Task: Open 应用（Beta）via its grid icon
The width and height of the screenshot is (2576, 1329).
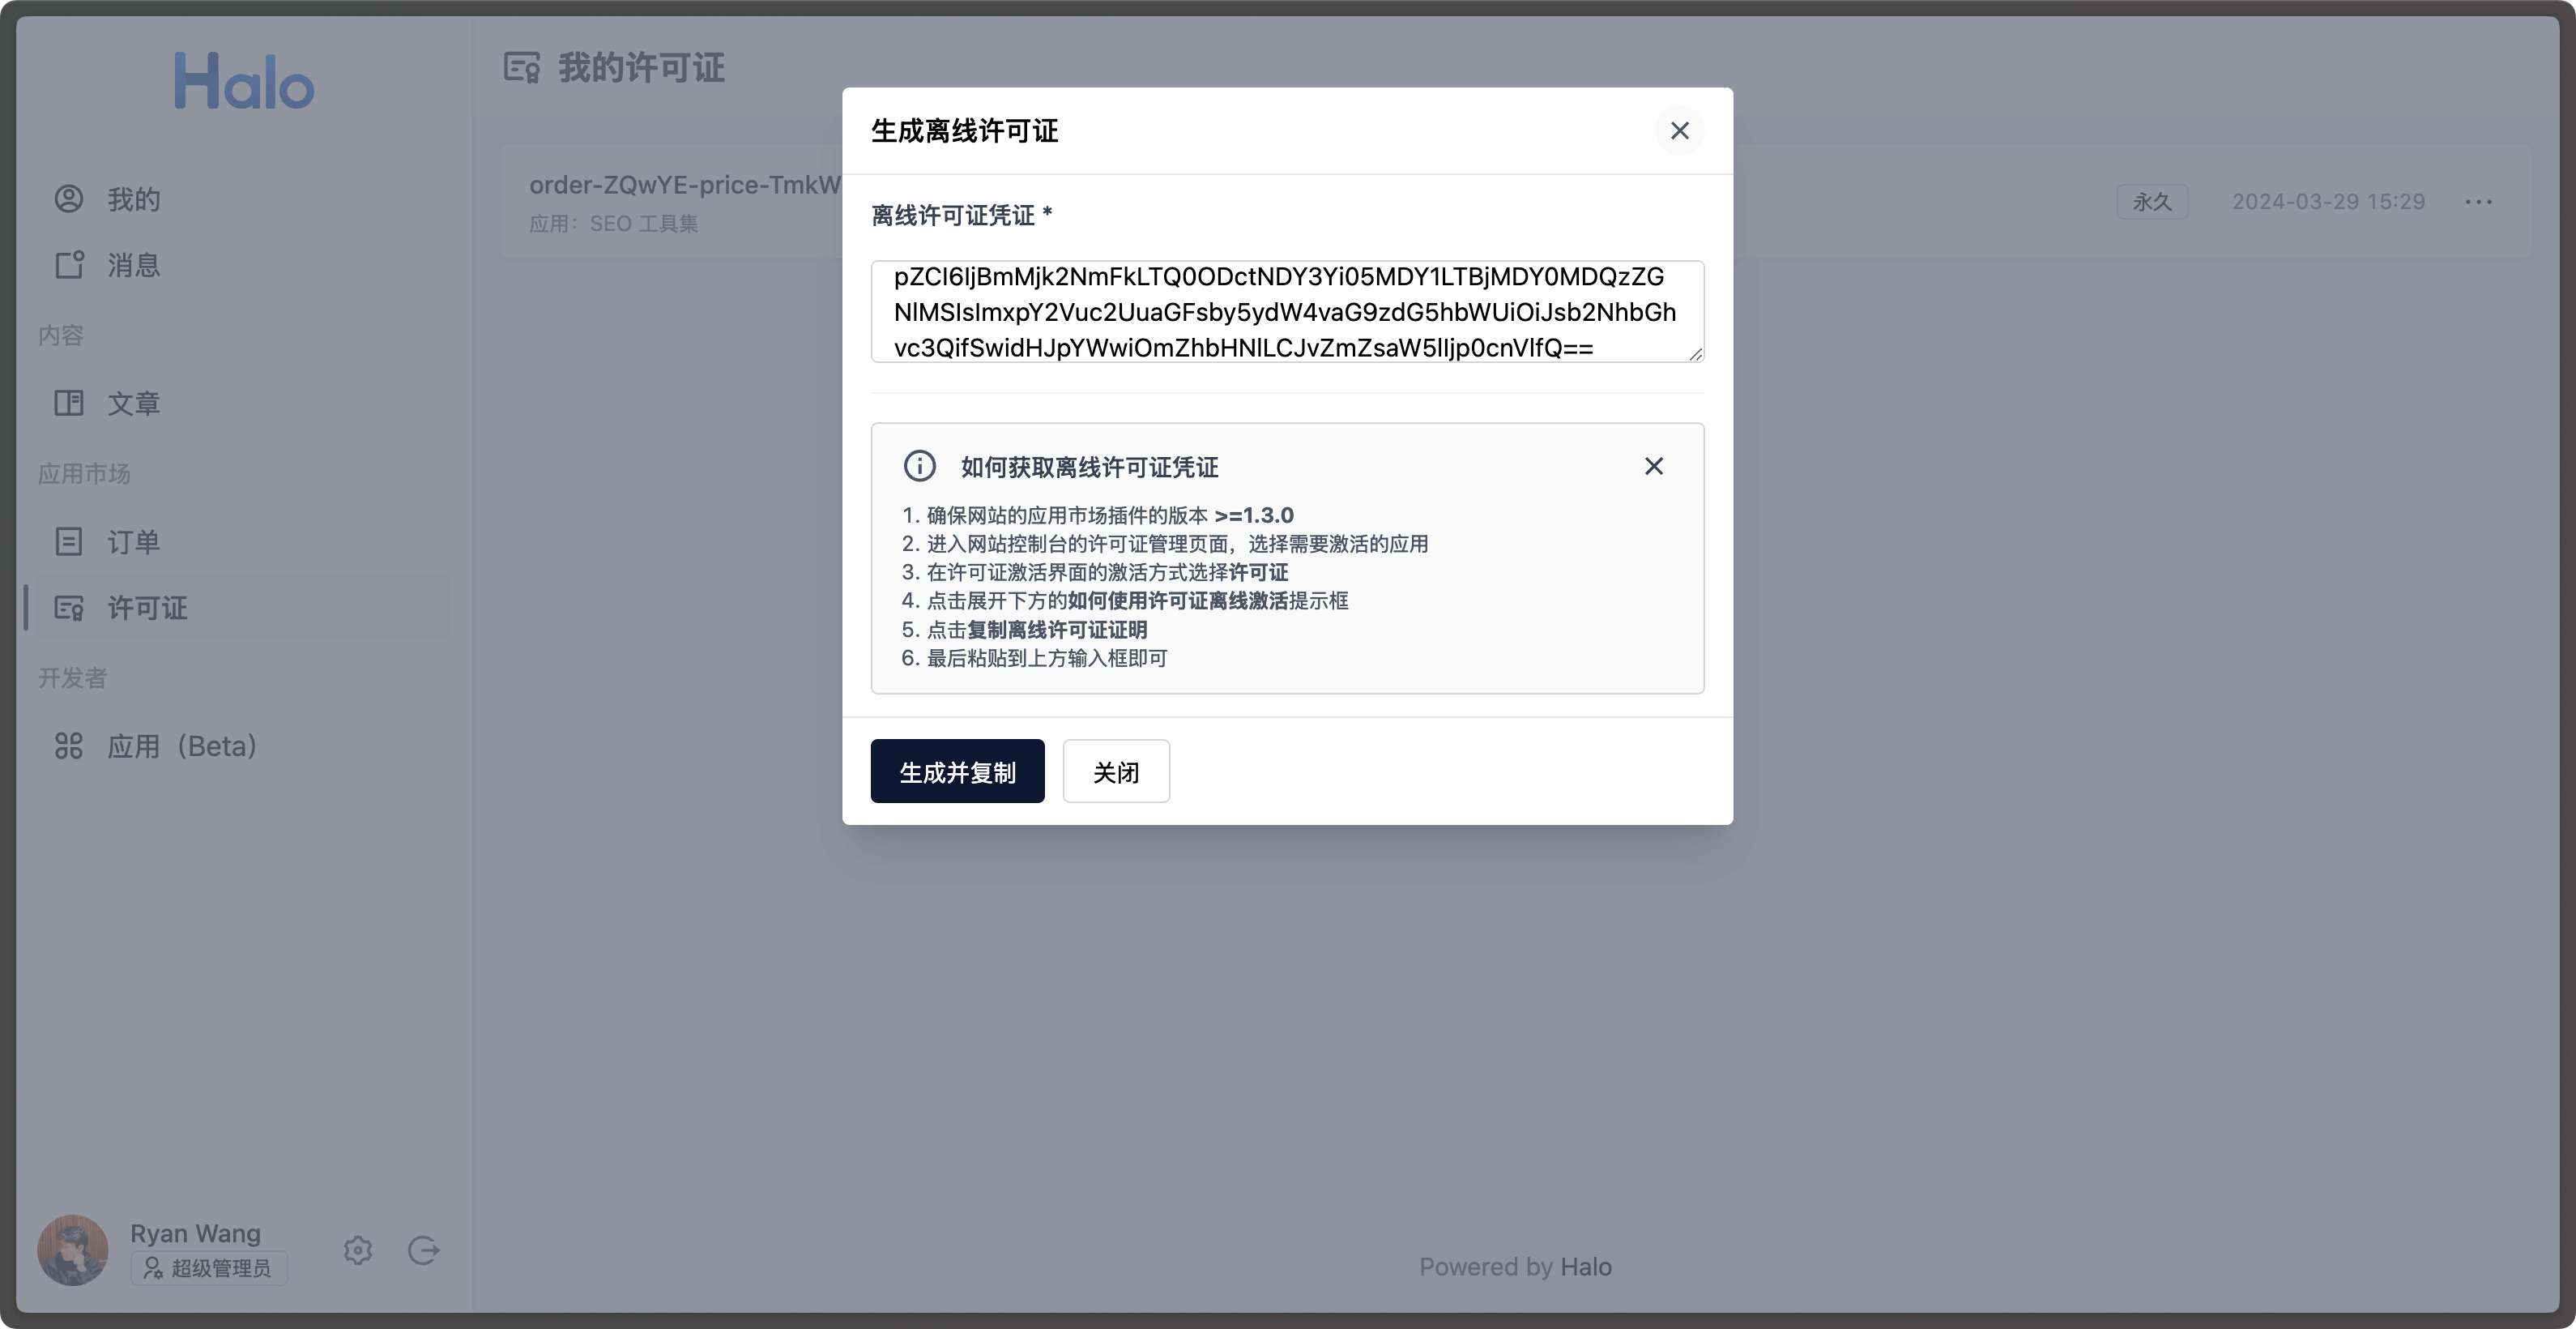Action: [68, 745]
